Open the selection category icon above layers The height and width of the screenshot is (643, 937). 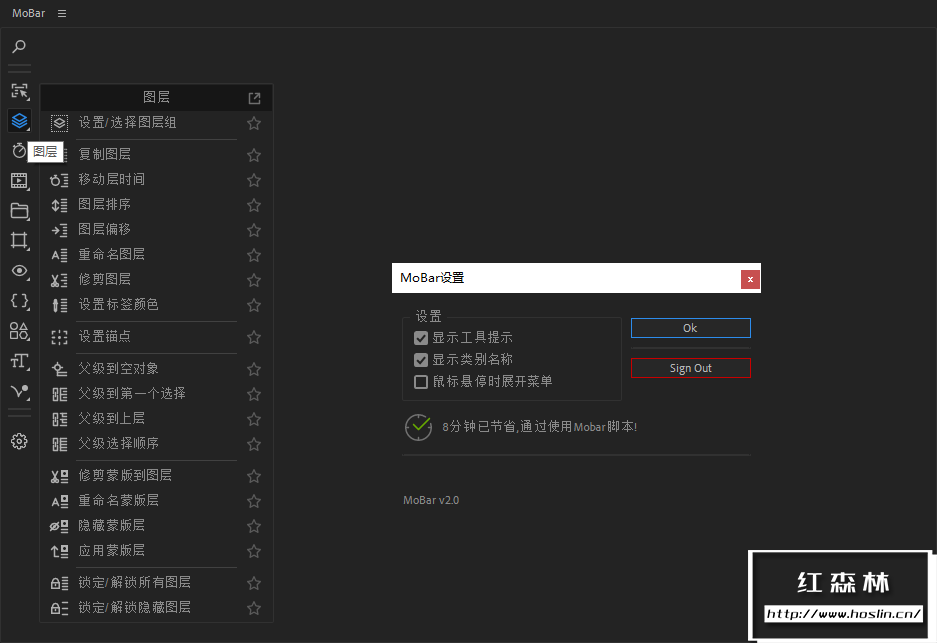[x=19, y=91]
